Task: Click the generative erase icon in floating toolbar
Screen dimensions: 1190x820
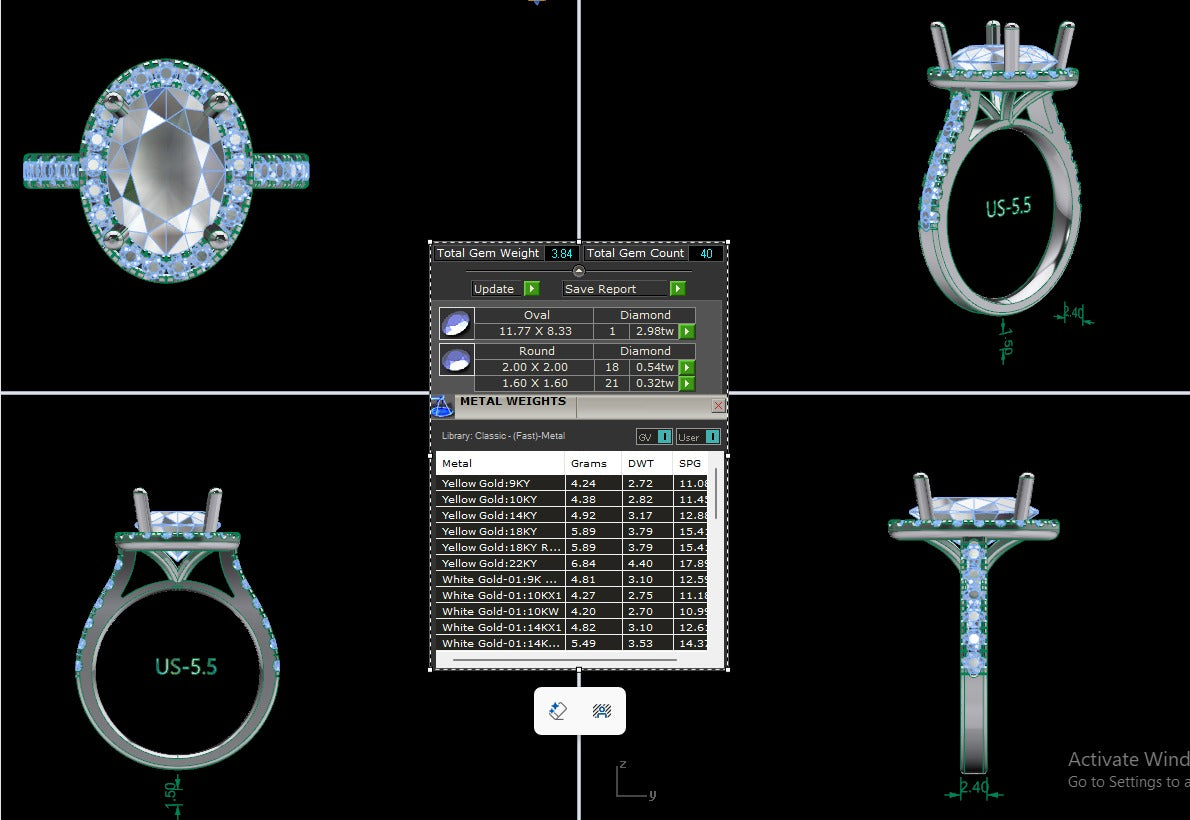Action: tap(558, 711)
